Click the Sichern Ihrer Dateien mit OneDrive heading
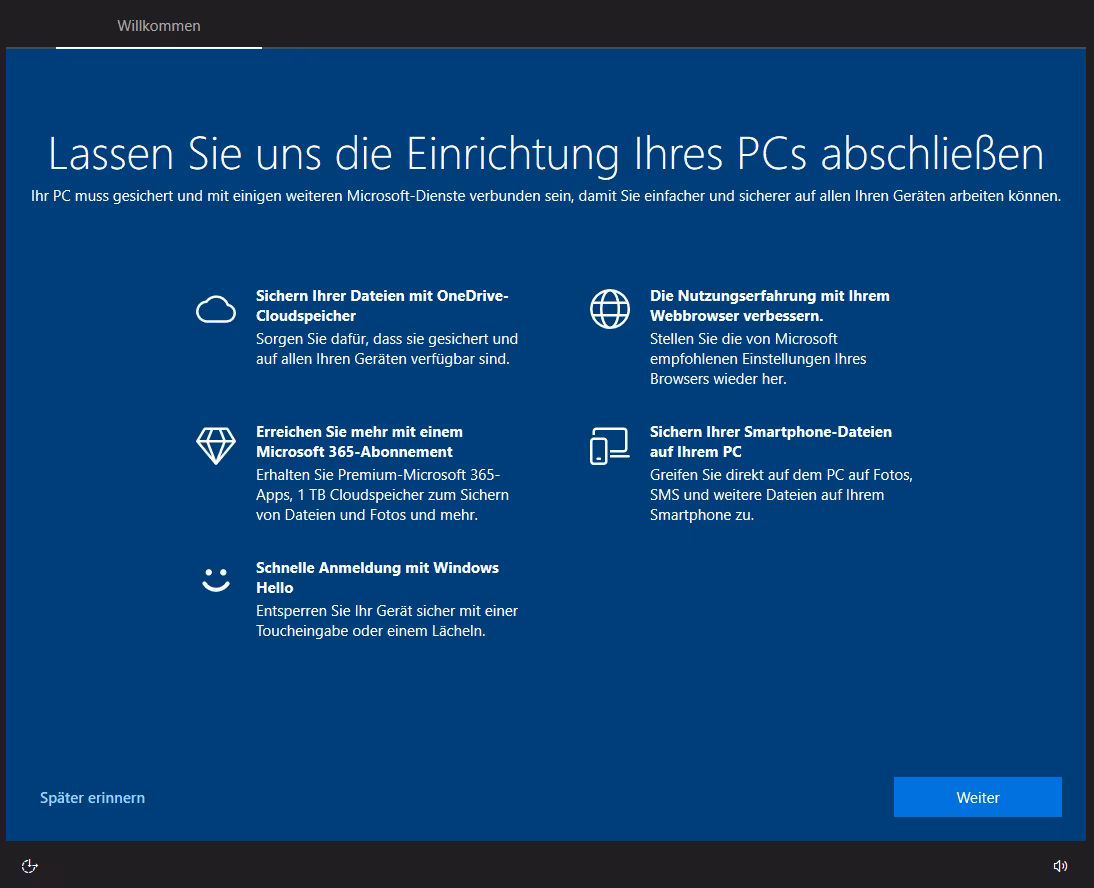This screenshot has height=888, width=1094. [382, 306]
